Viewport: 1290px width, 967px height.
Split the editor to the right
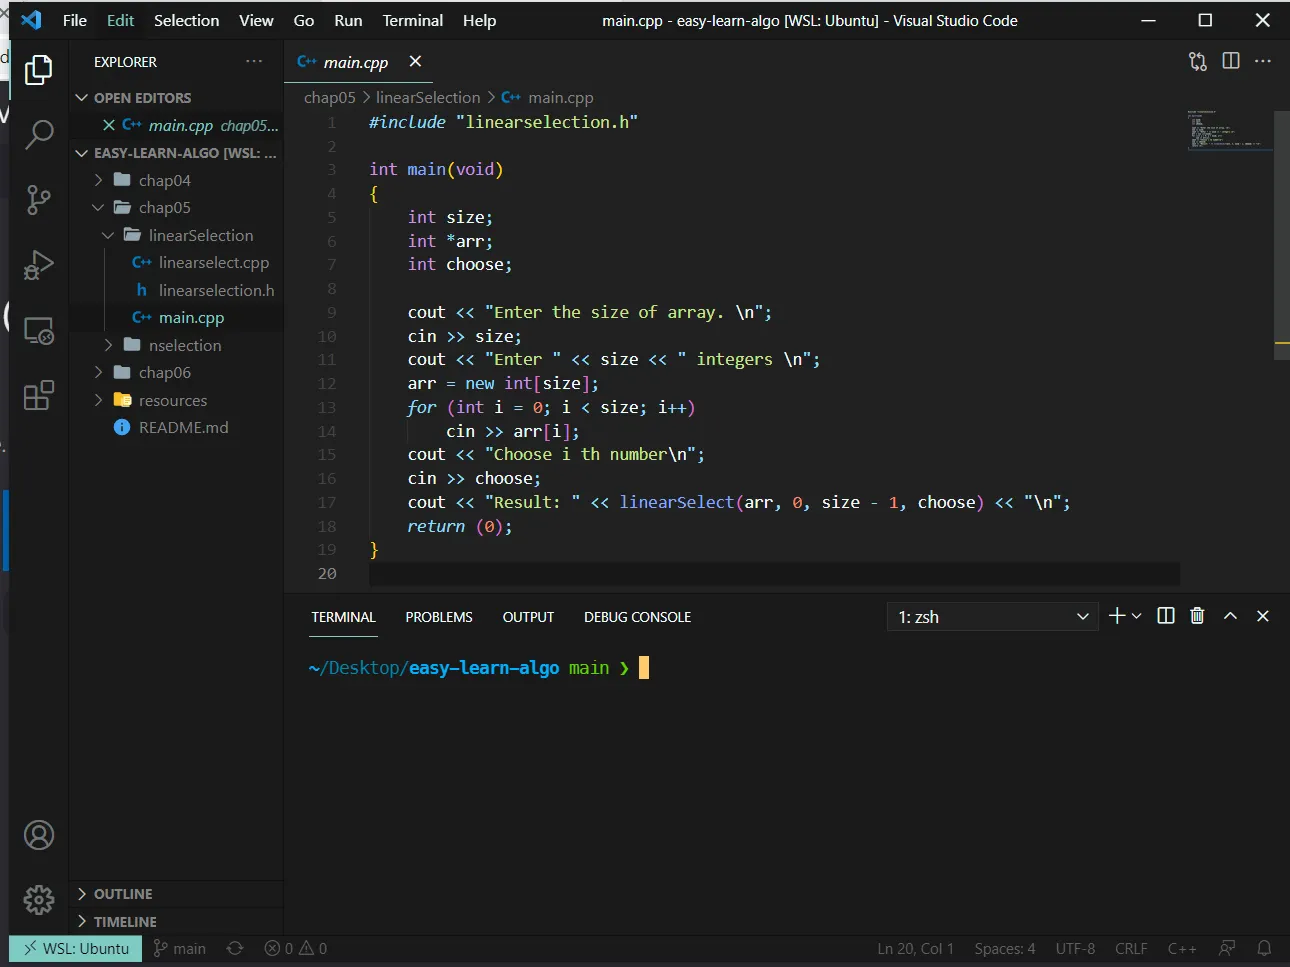coord(1231,61)
